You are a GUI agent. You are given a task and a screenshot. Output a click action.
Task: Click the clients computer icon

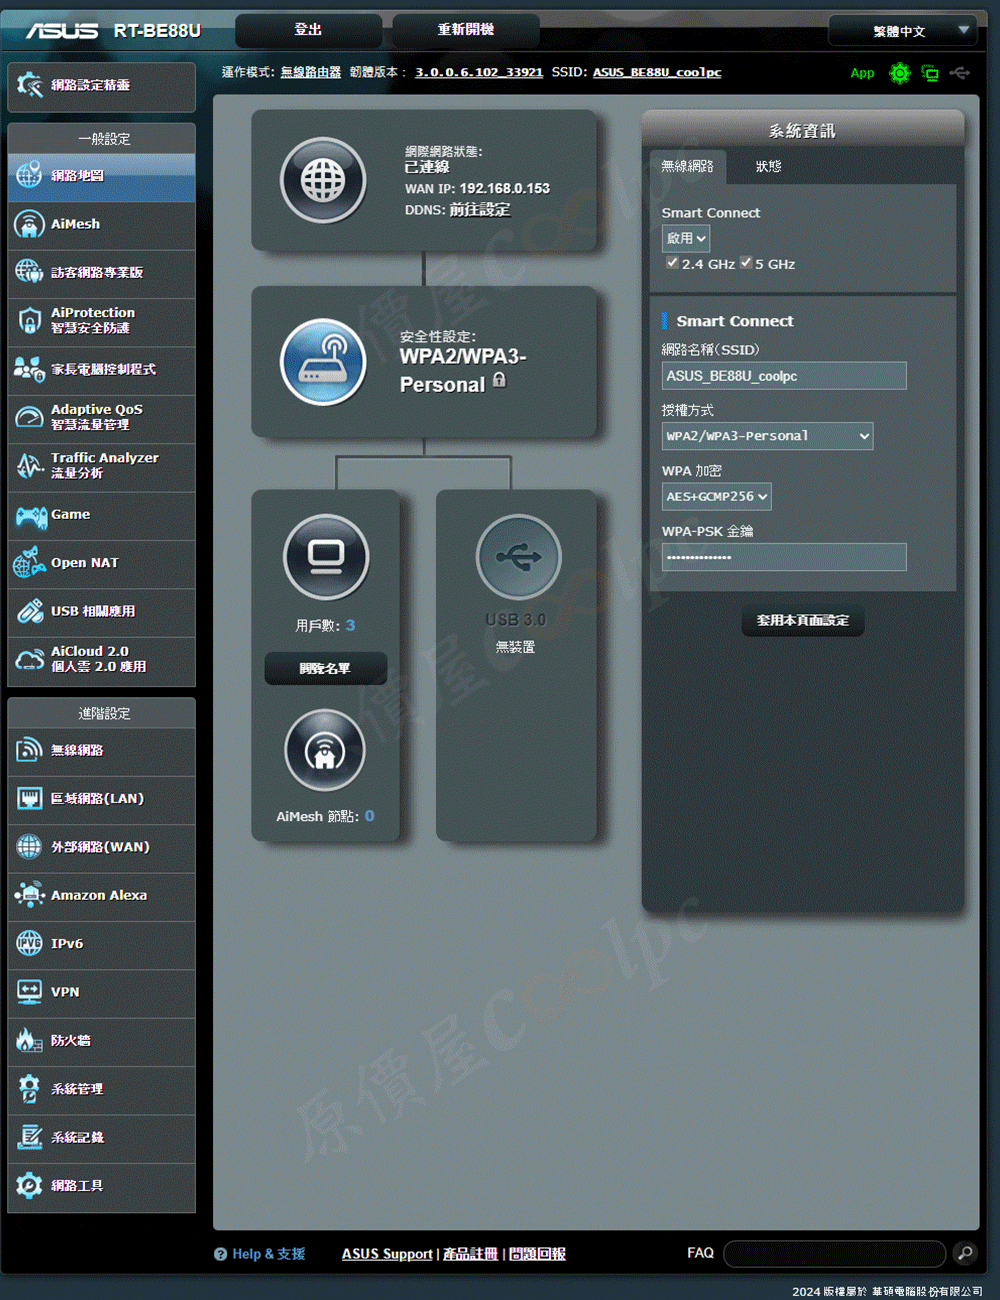pos(326,557)
